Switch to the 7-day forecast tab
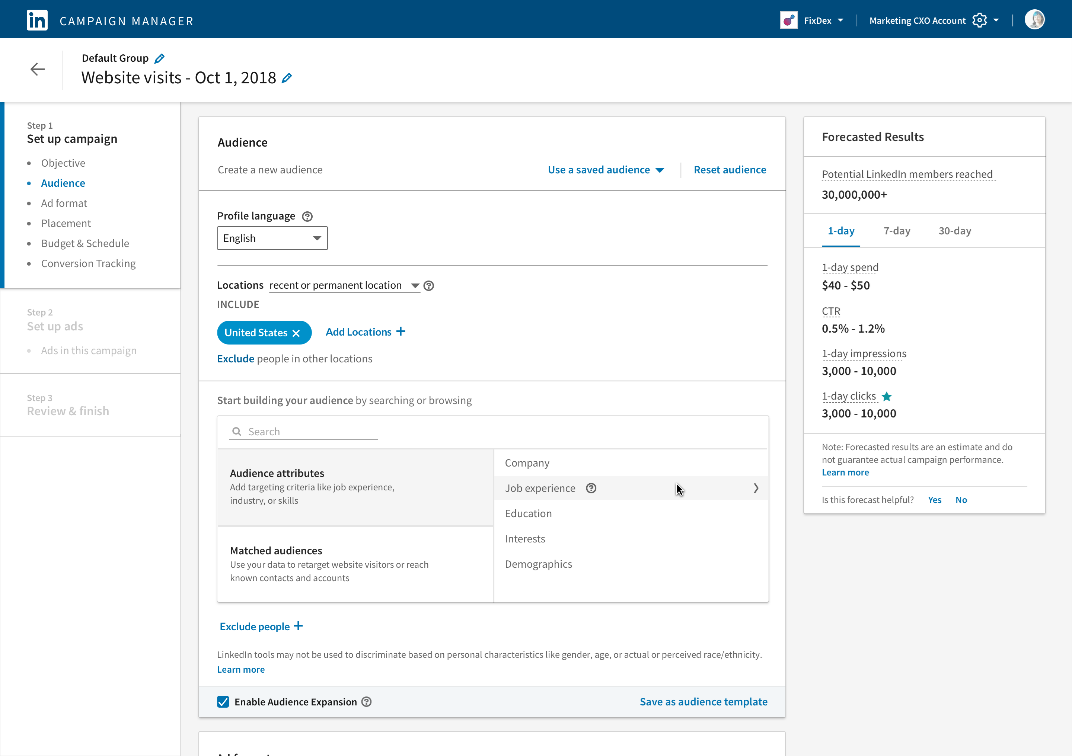 click(x=896, y=231)
